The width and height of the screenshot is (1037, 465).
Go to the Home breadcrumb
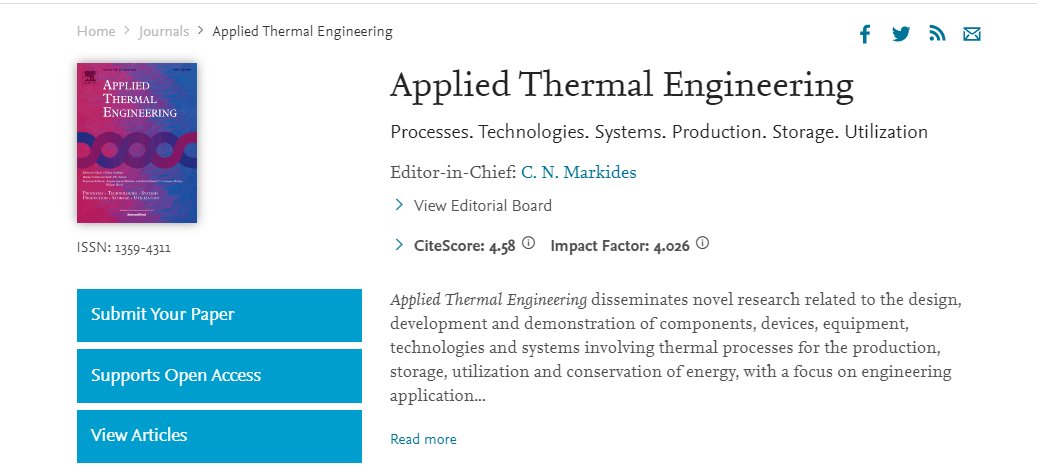pyautogui.click(x=96, y=31)
